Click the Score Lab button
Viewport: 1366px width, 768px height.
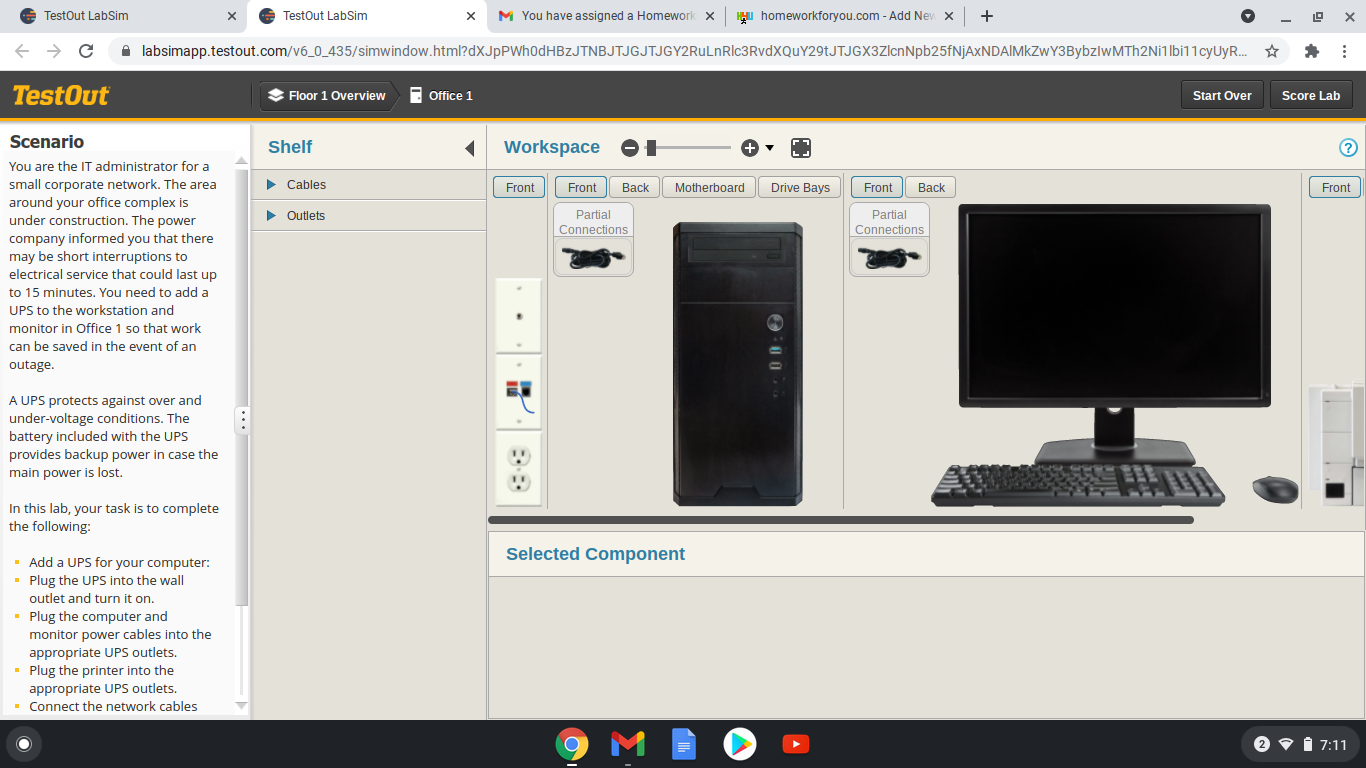(x=1310, y=96)
